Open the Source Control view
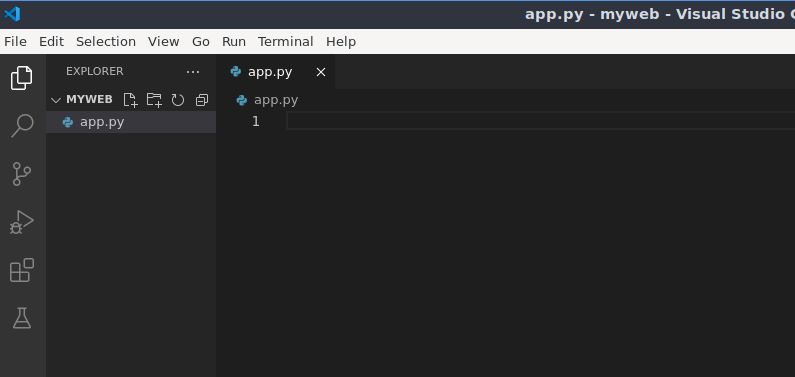Image resolution: width=795 pixels, height=377 pixels. click(21, 174)
